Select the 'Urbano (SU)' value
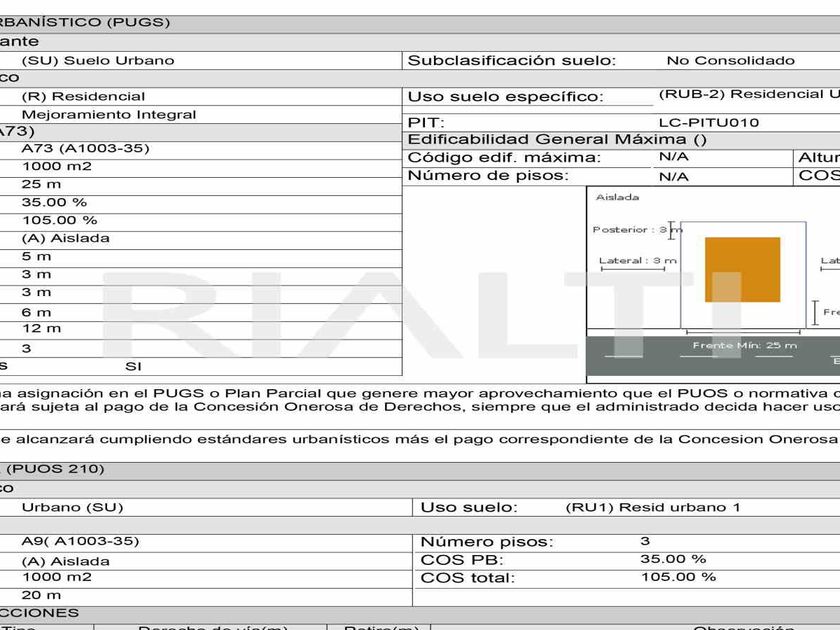 [72, 507]
